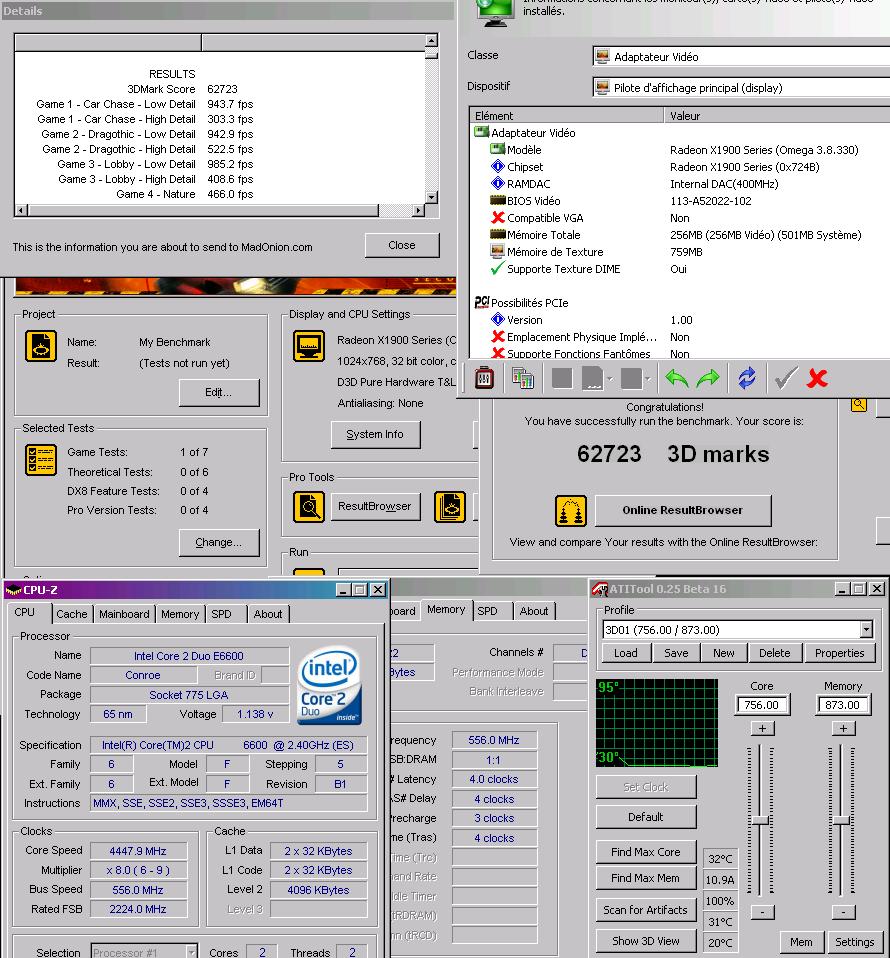Open the Classe Adaptateur Vidéo combo box
The width and height of the screenshot is (890, 958).
point(741,56)
